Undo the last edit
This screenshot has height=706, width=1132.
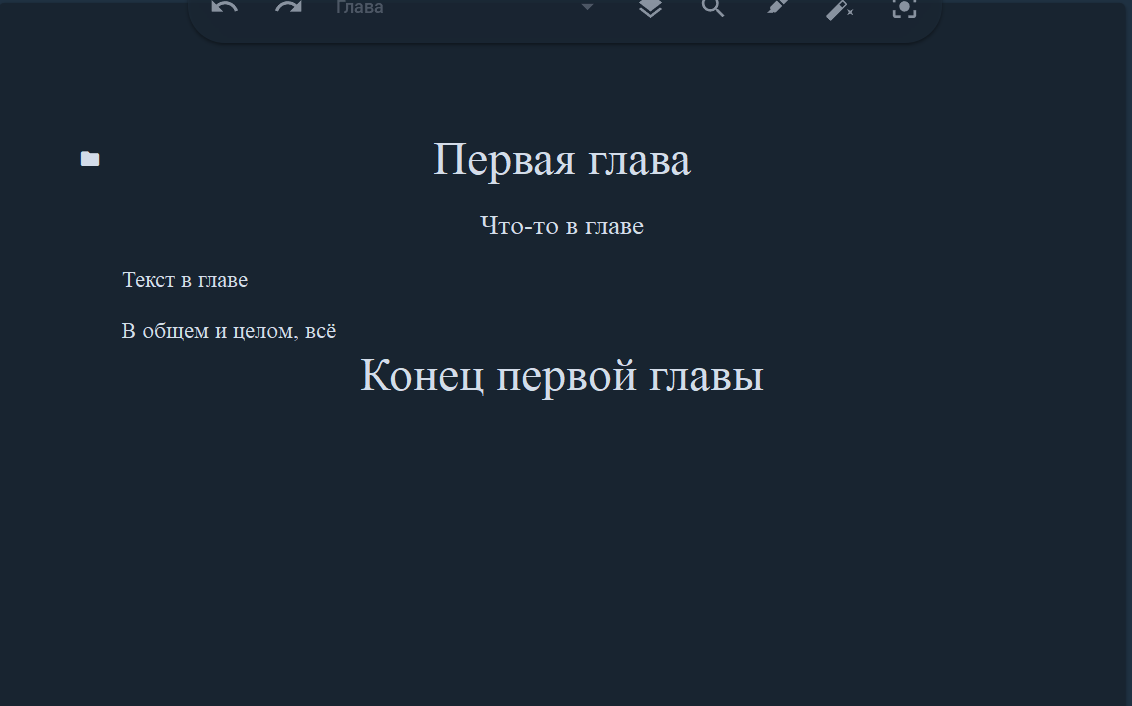click(x=223, y=7)
